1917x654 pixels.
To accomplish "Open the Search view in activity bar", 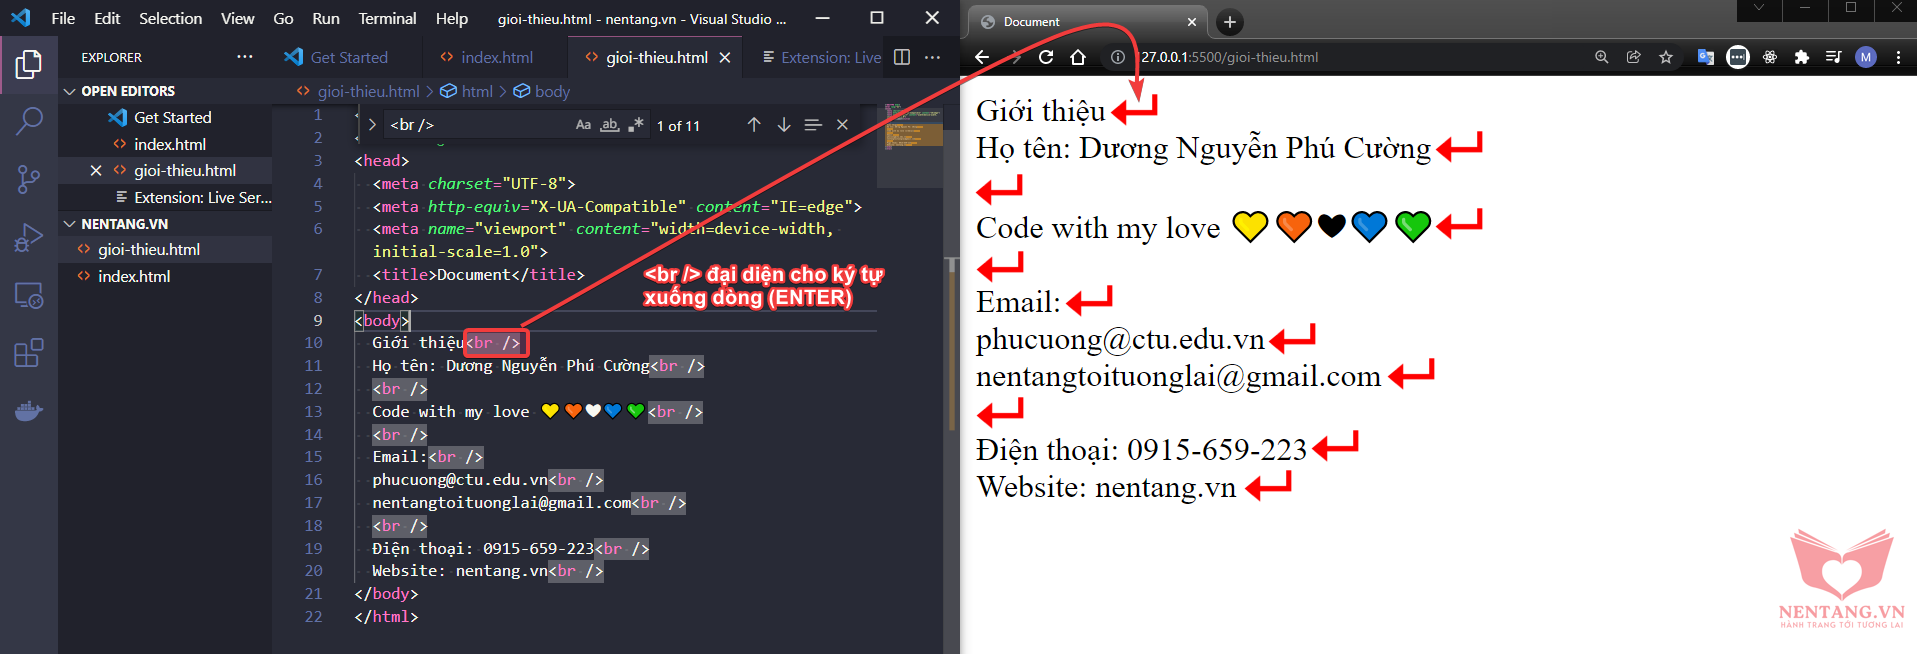I will click(29, 122).
